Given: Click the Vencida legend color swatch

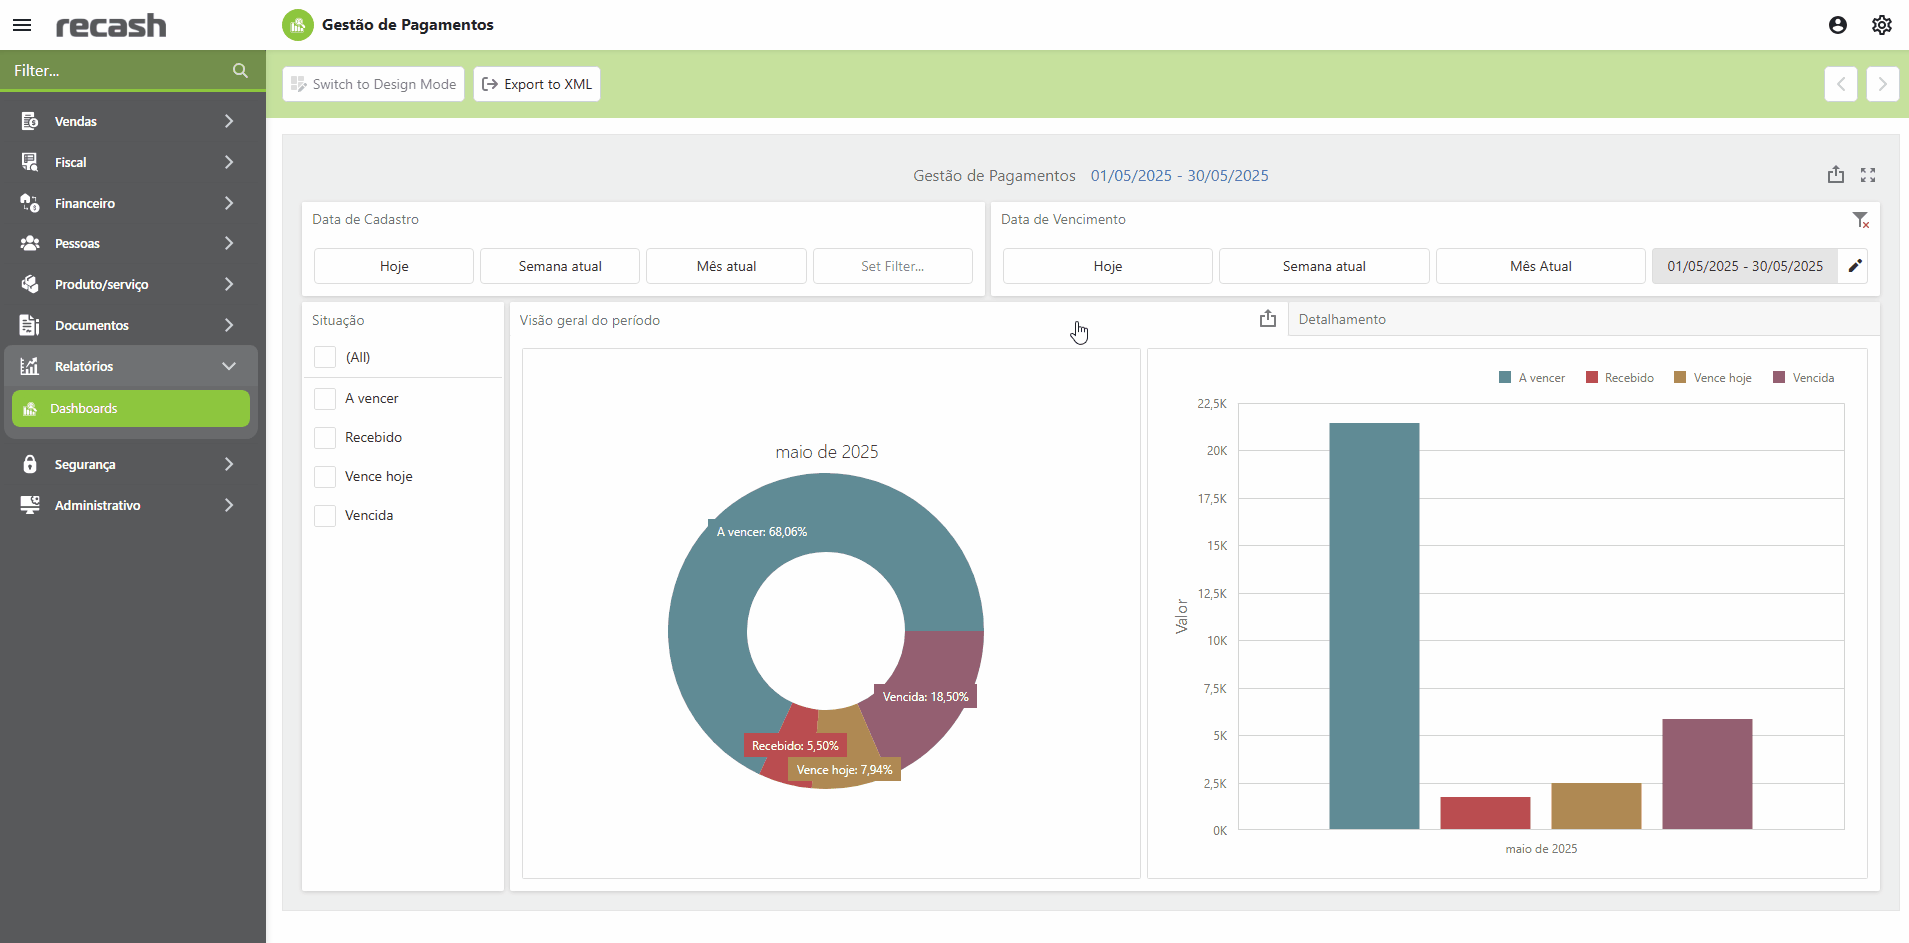Looking at the screenshot, I should [1779, 378].
